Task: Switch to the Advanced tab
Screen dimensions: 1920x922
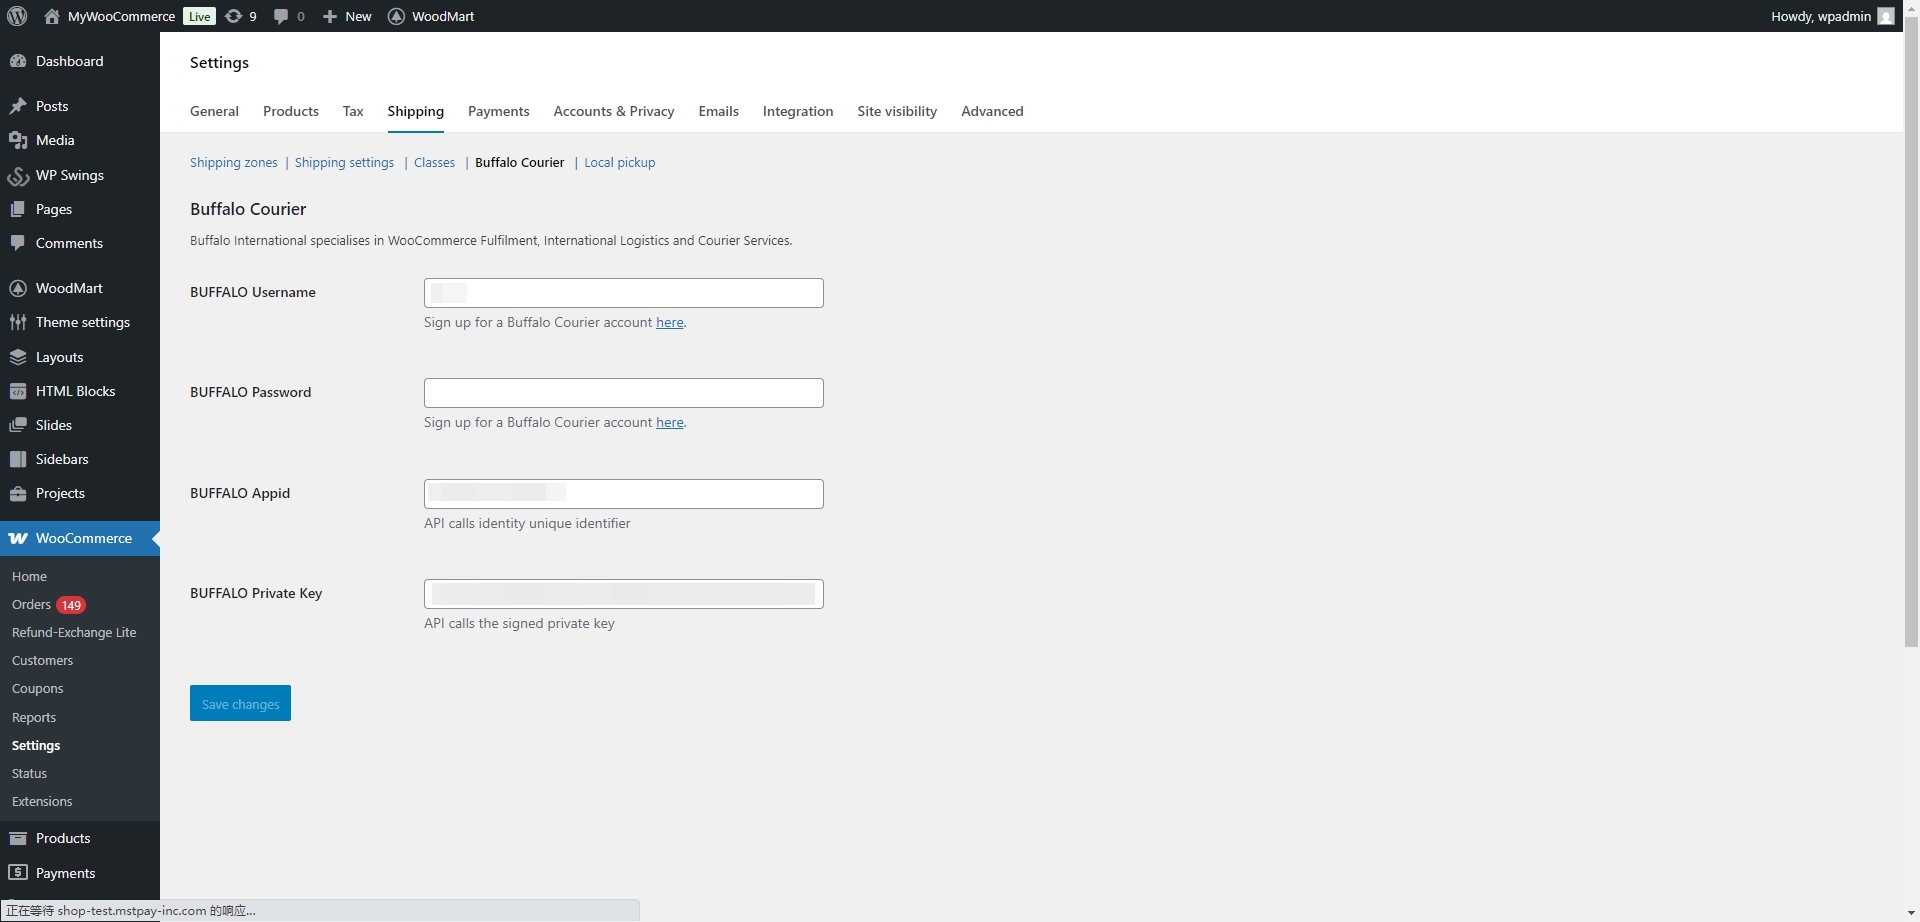Action: click(992, 111)
